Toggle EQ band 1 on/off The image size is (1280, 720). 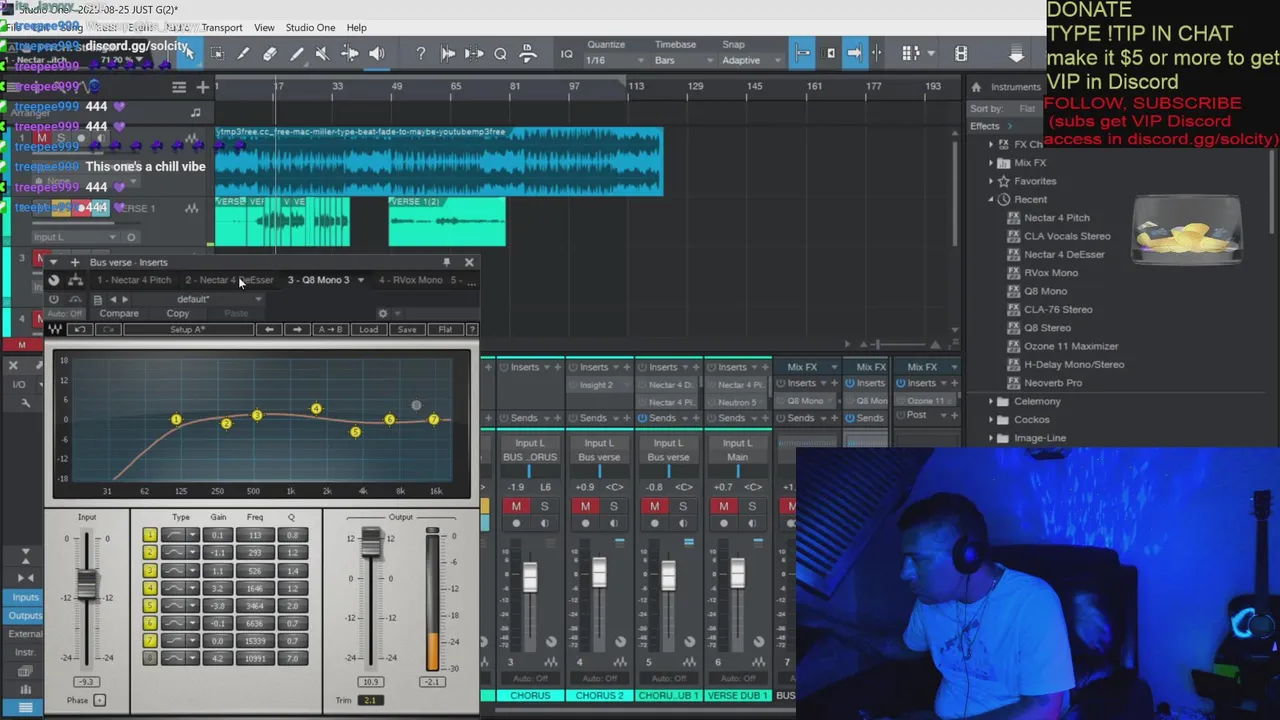[x=150, y=535]
